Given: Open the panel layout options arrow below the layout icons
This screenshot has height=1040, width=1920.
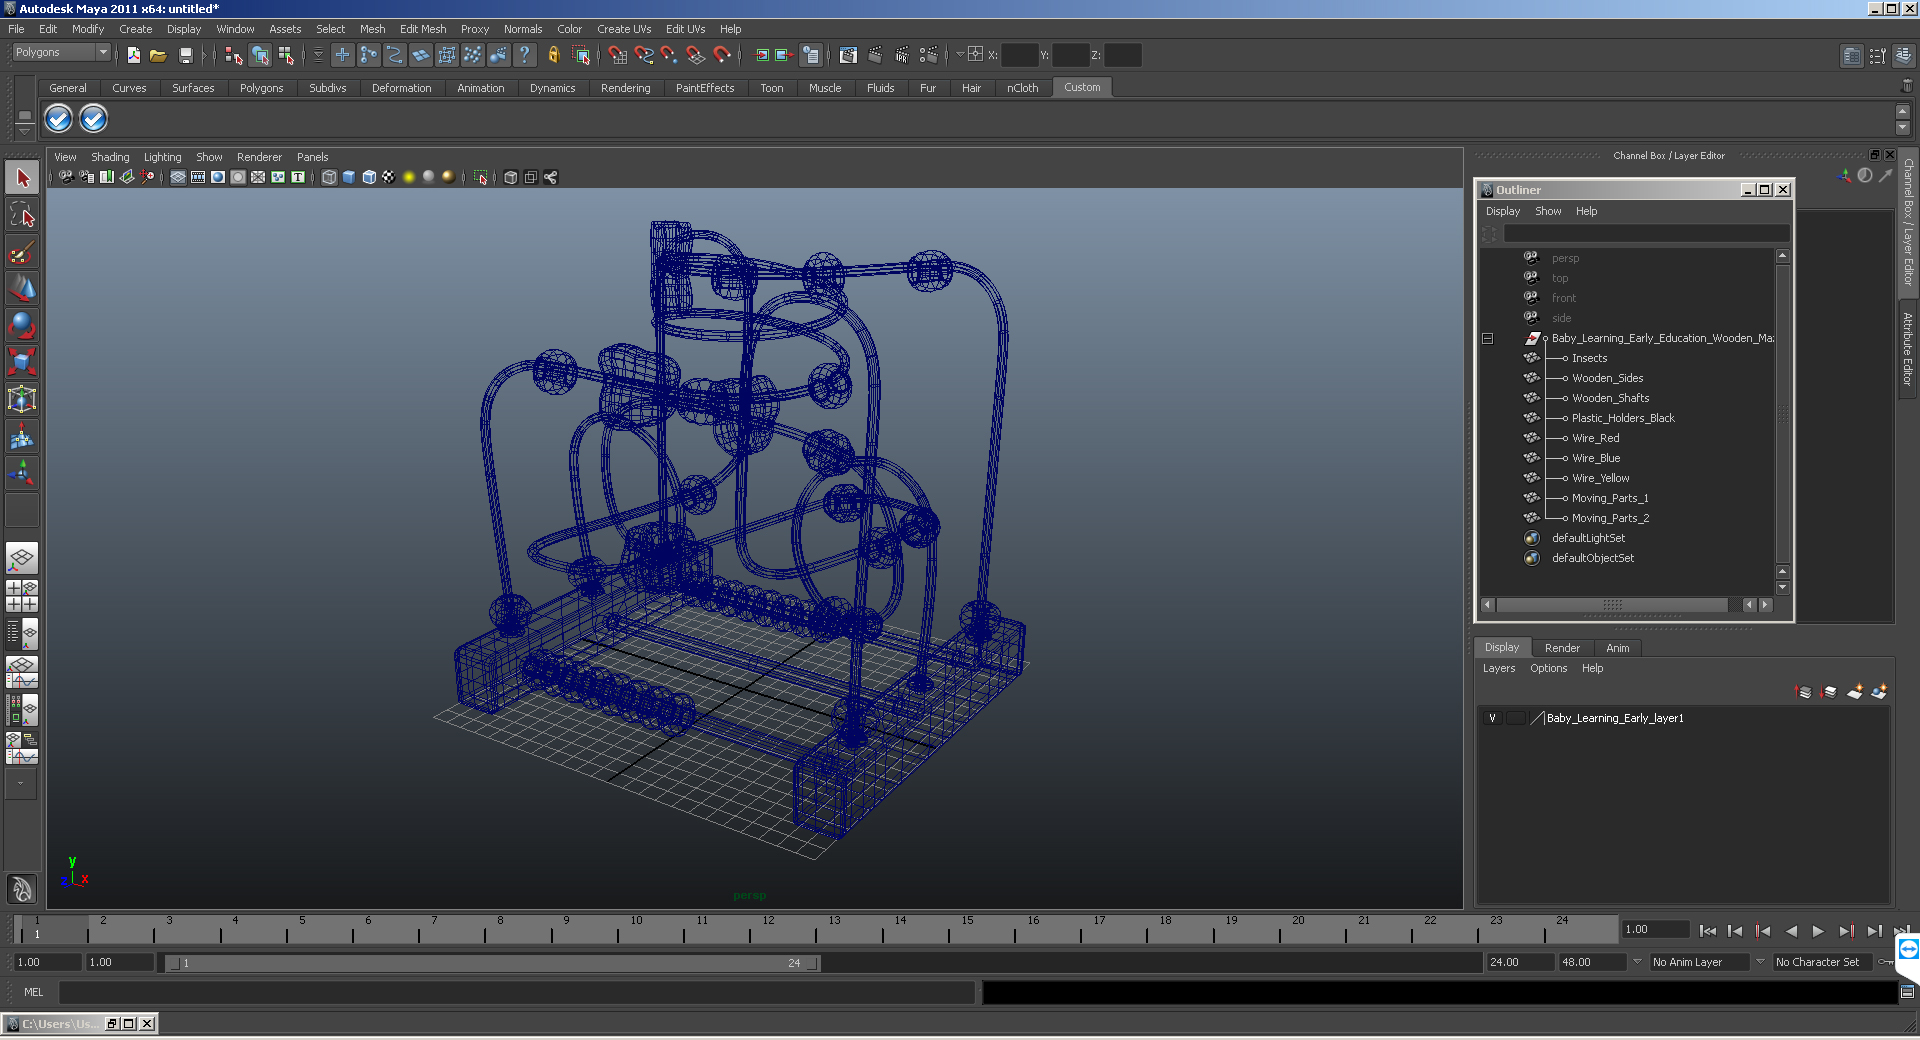Looking at the screenshot, I should pos(20,784).
